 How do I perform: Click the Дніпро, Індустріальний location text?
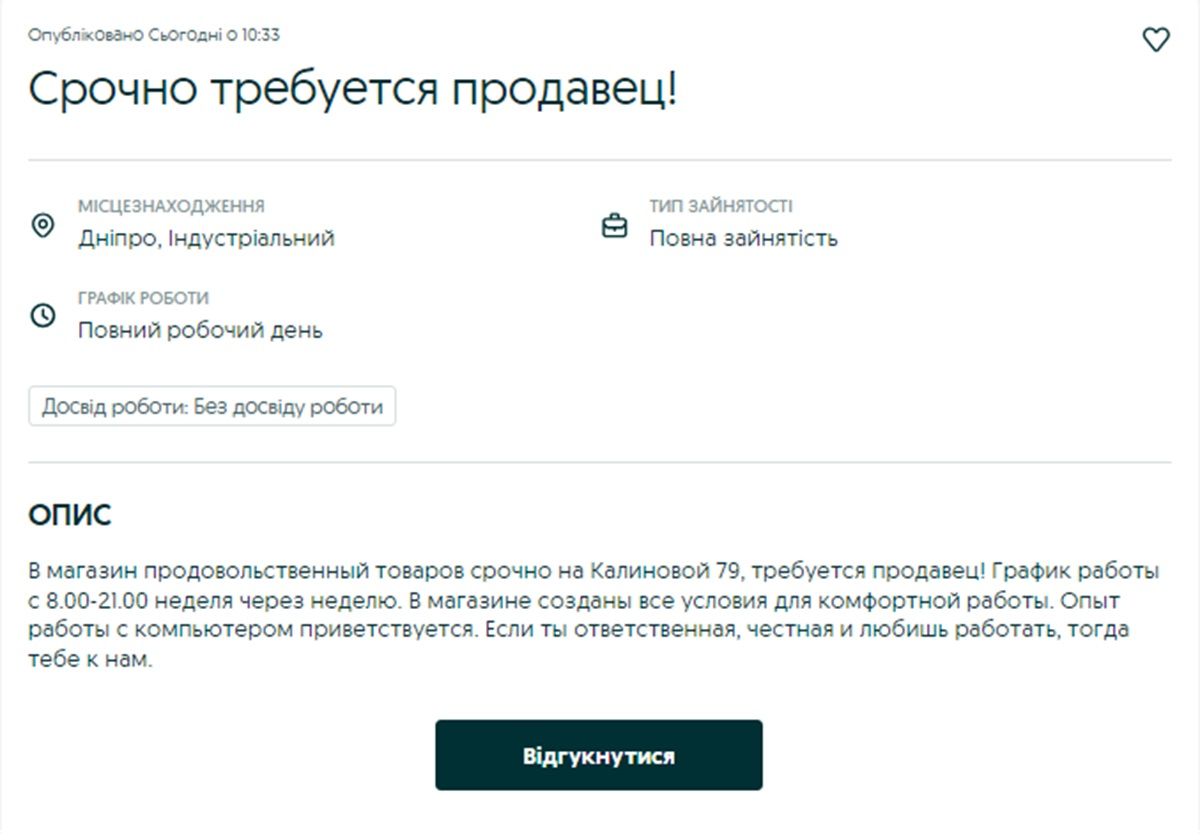click(x=208, y=238)
